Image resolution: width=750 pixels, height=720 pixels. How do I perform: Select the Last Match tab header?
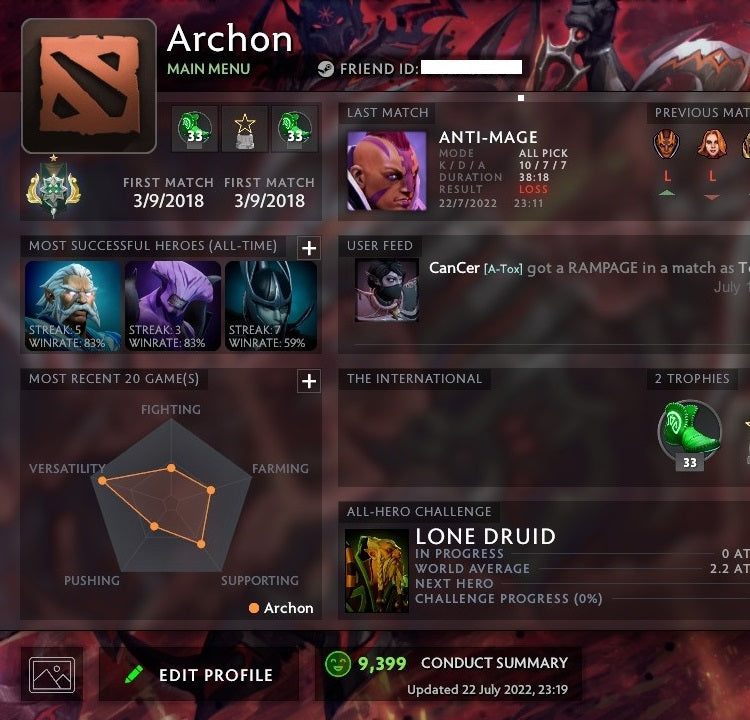pos(387,112)
